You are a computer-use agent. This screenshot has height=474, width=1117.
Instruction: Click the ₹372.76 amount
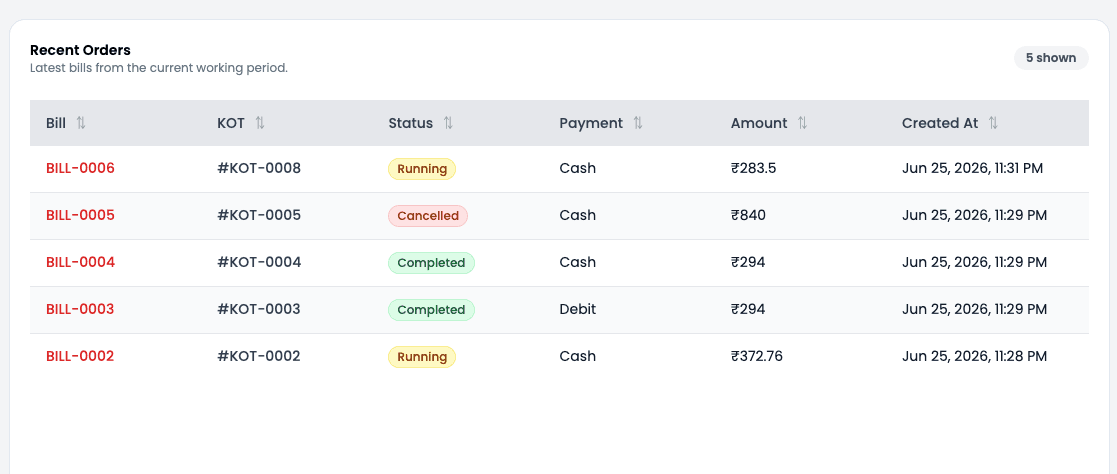click(757, 356)
